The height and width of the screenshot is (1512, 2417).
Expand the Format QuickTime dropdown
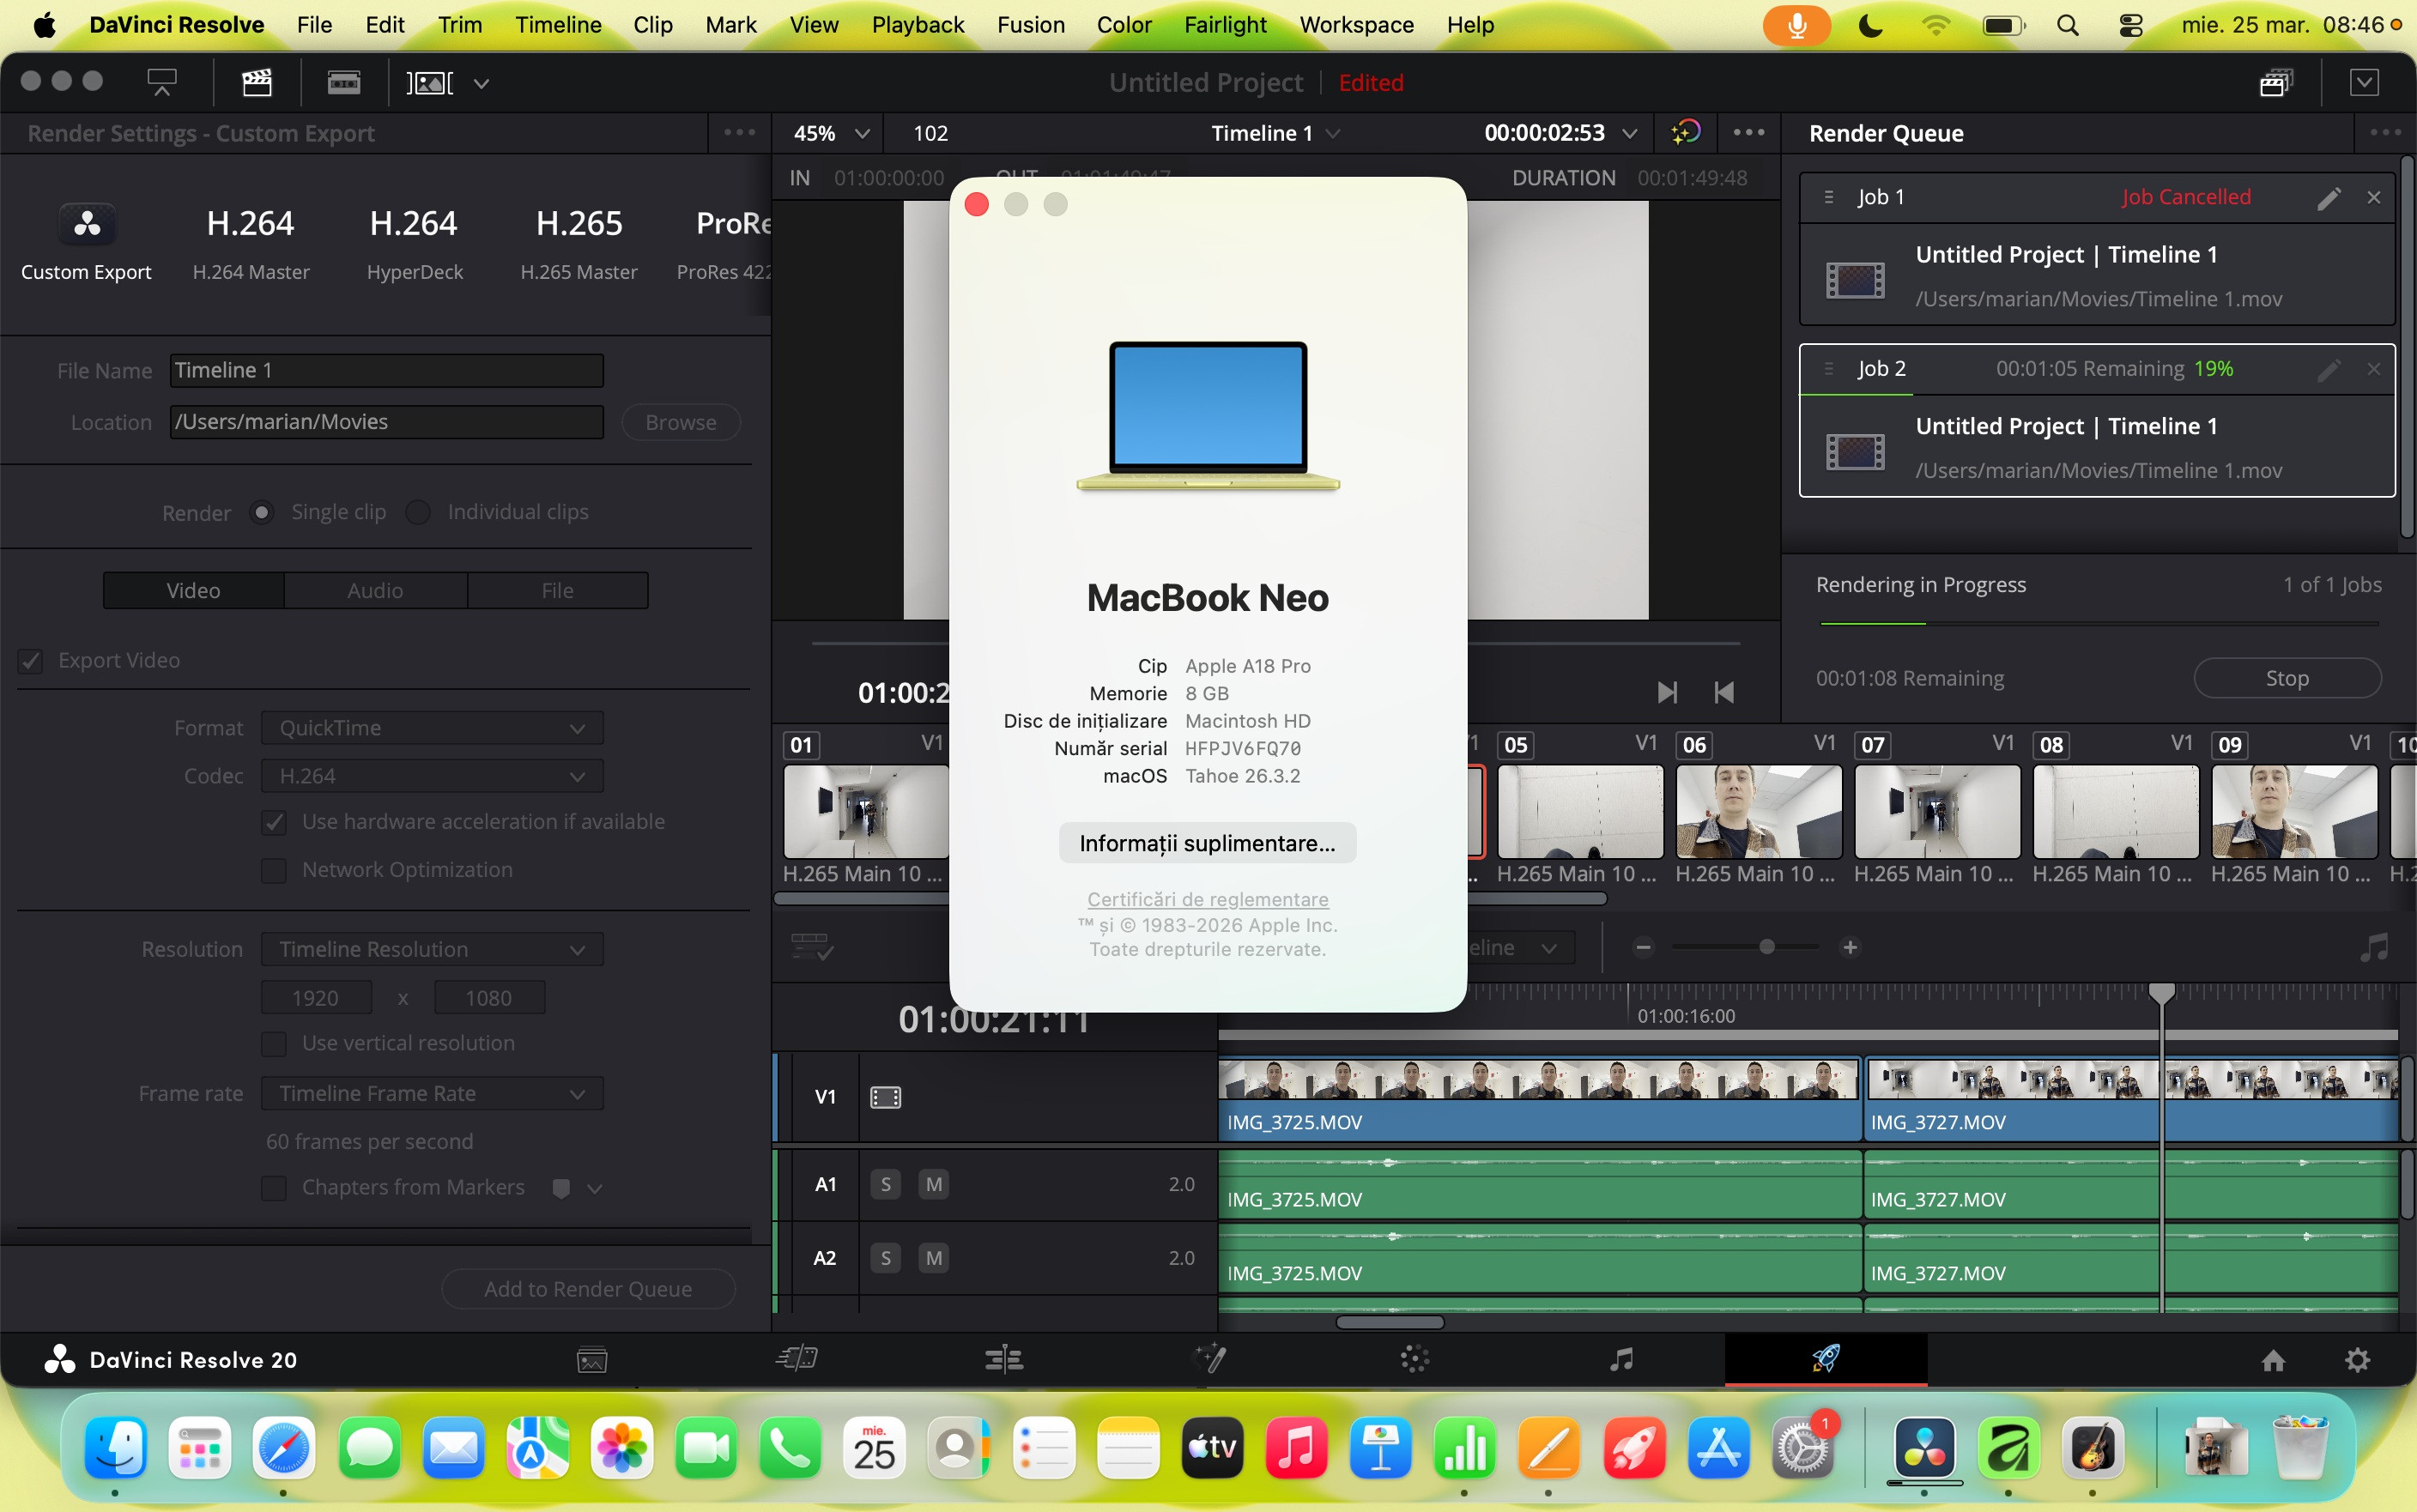(432, 728)
